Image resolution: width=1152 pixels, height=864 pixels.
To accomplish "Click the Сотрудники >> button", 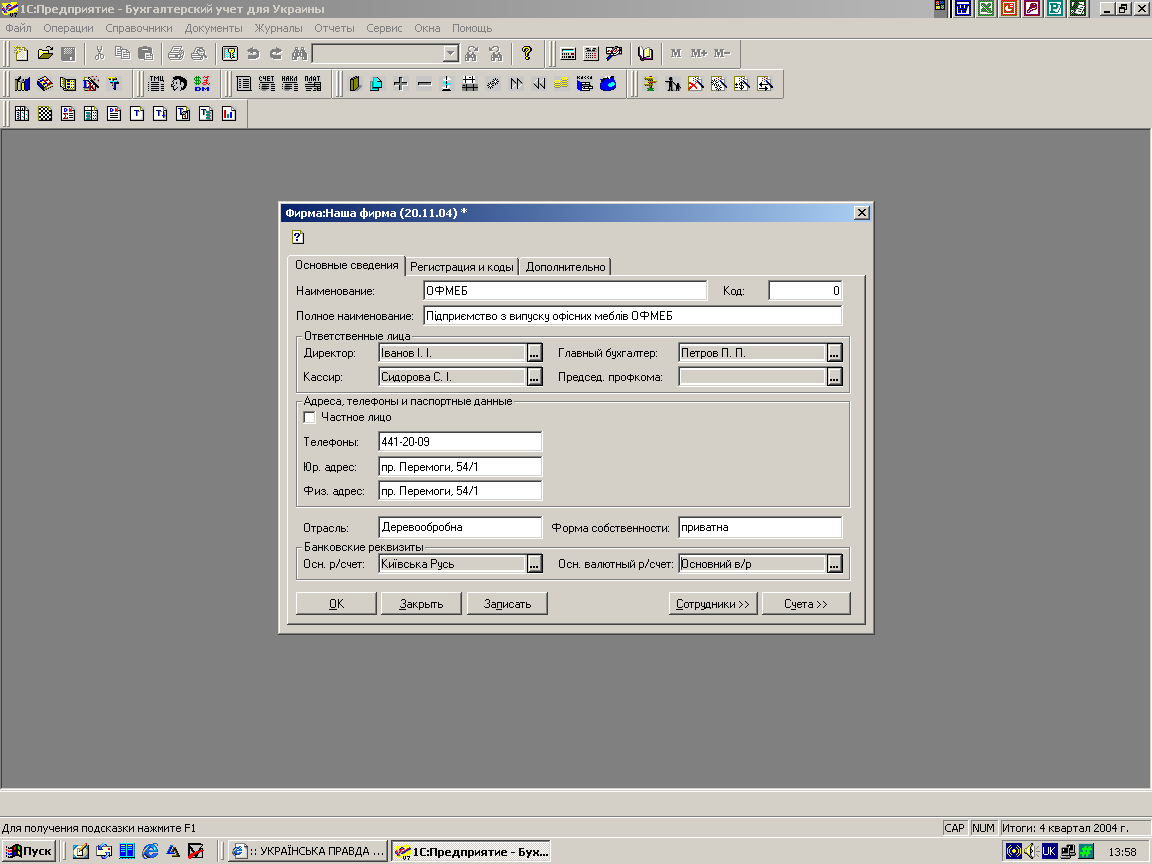I will (x=713, y=604).
